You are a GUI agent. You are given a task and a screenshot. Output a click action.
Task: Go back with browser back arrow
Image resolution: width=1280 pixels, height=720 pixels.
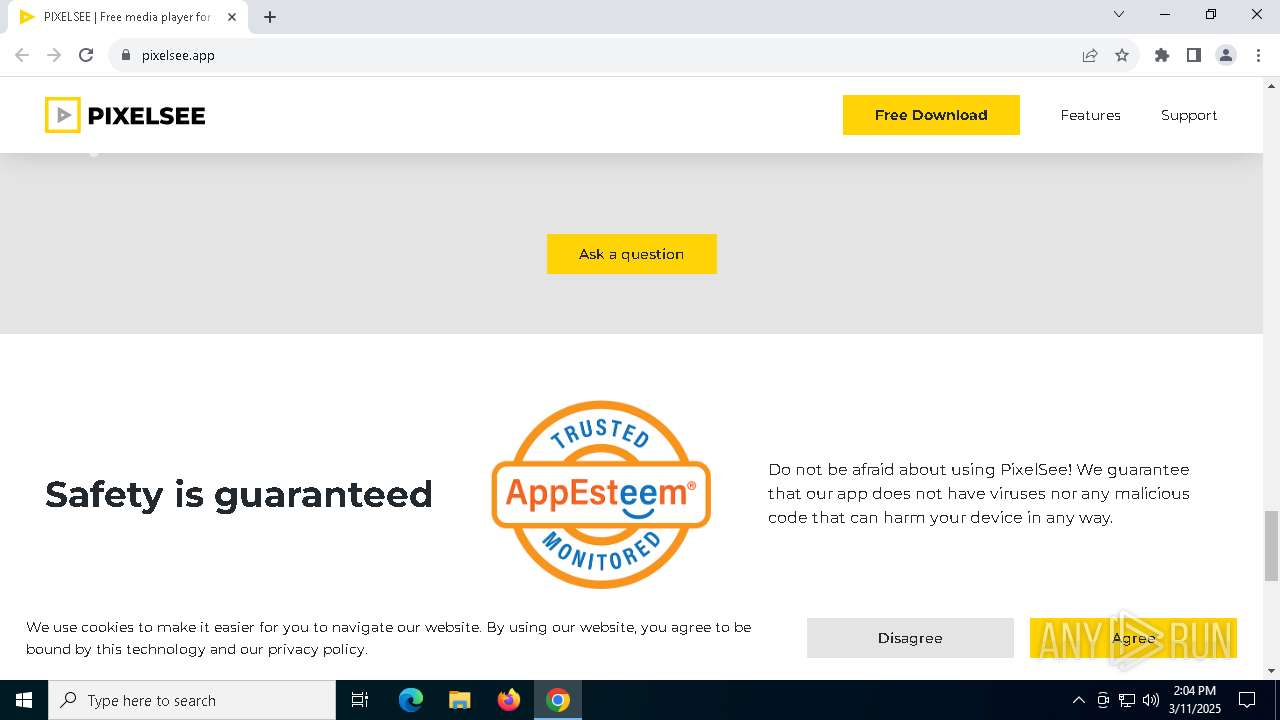click(x=22, y=55)
